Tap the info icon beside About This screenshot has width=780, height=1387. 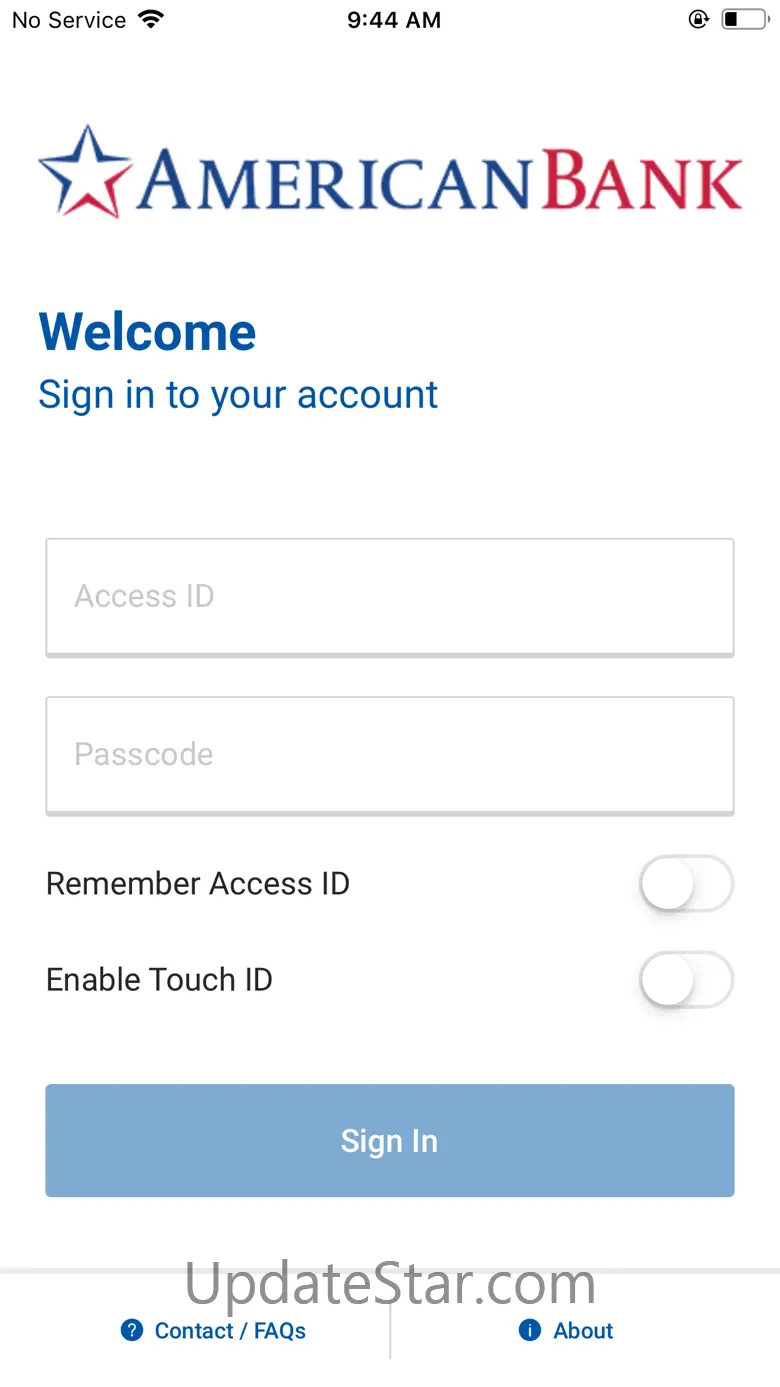coord(530,1330)
